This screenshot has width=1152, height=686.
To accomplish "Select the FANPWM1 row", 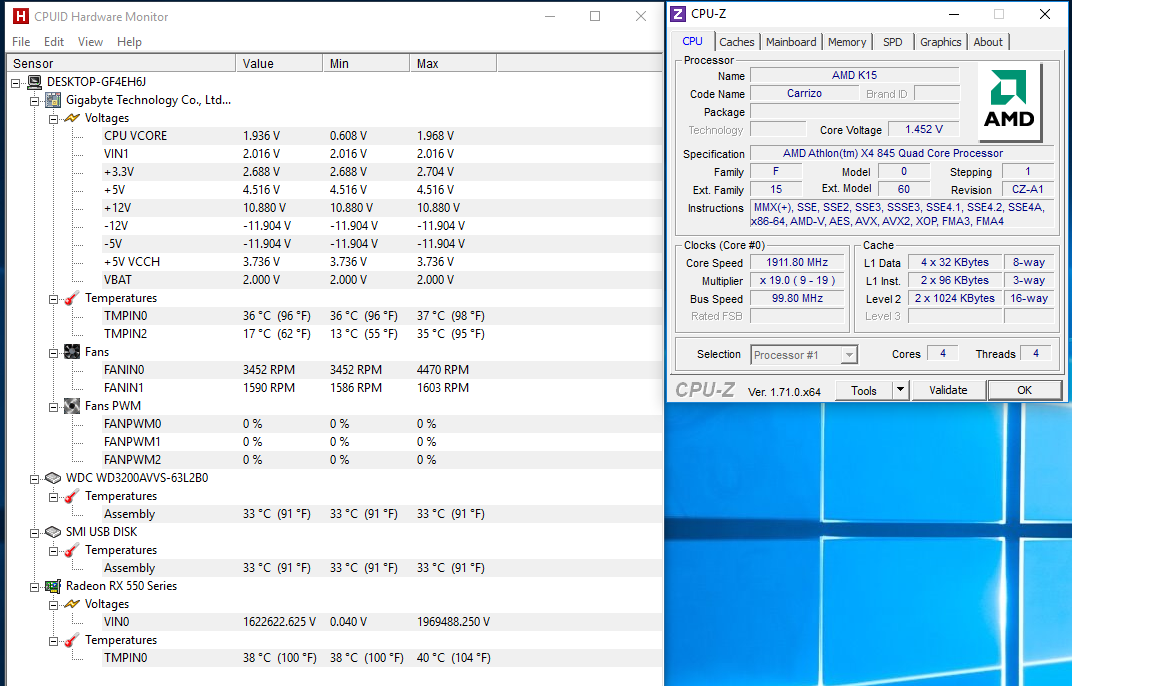I will [x=382, y=441].
